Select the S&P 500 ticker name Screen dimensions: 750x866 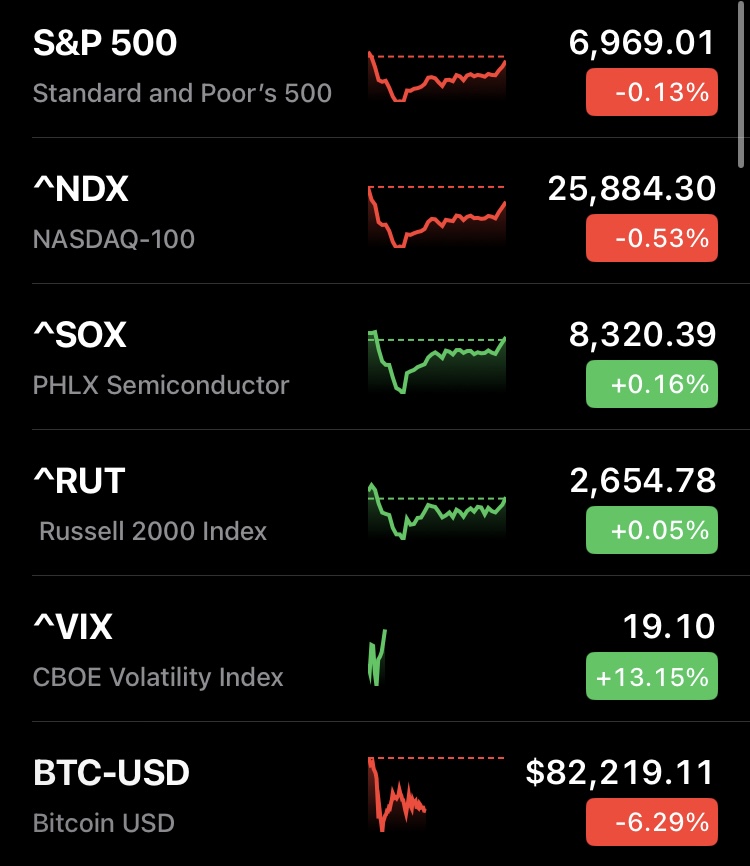coord(105,43)
